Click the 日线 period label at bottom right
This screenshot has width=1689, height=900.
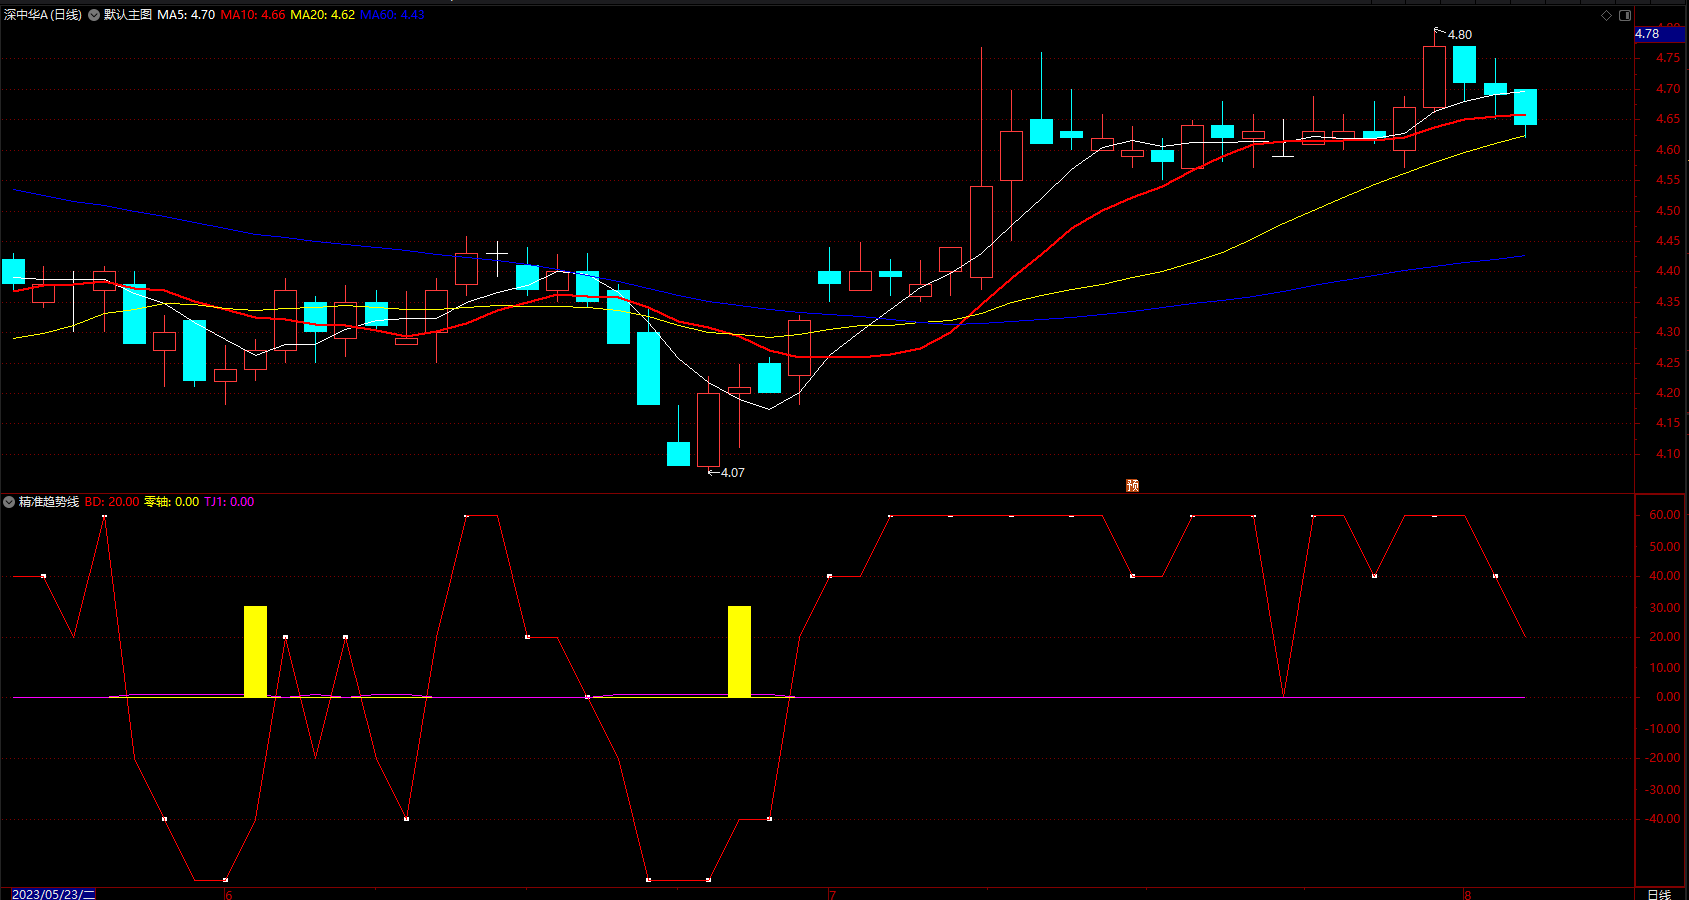pyautogui.click(x=1659, y=894)
